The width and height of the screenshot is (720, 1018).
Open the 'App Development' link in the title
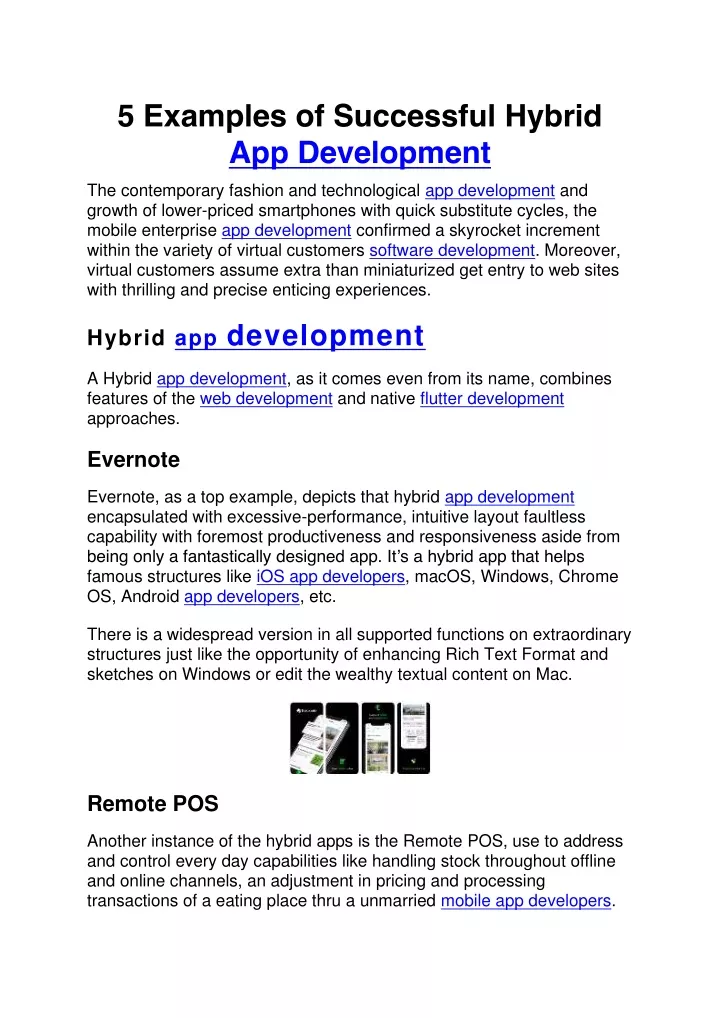[360, 153]
